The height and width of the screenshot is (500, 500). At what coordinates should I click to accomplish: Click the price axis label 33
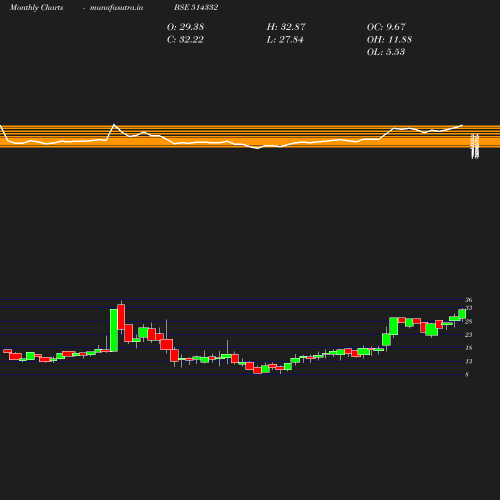(x=469, y=308)
